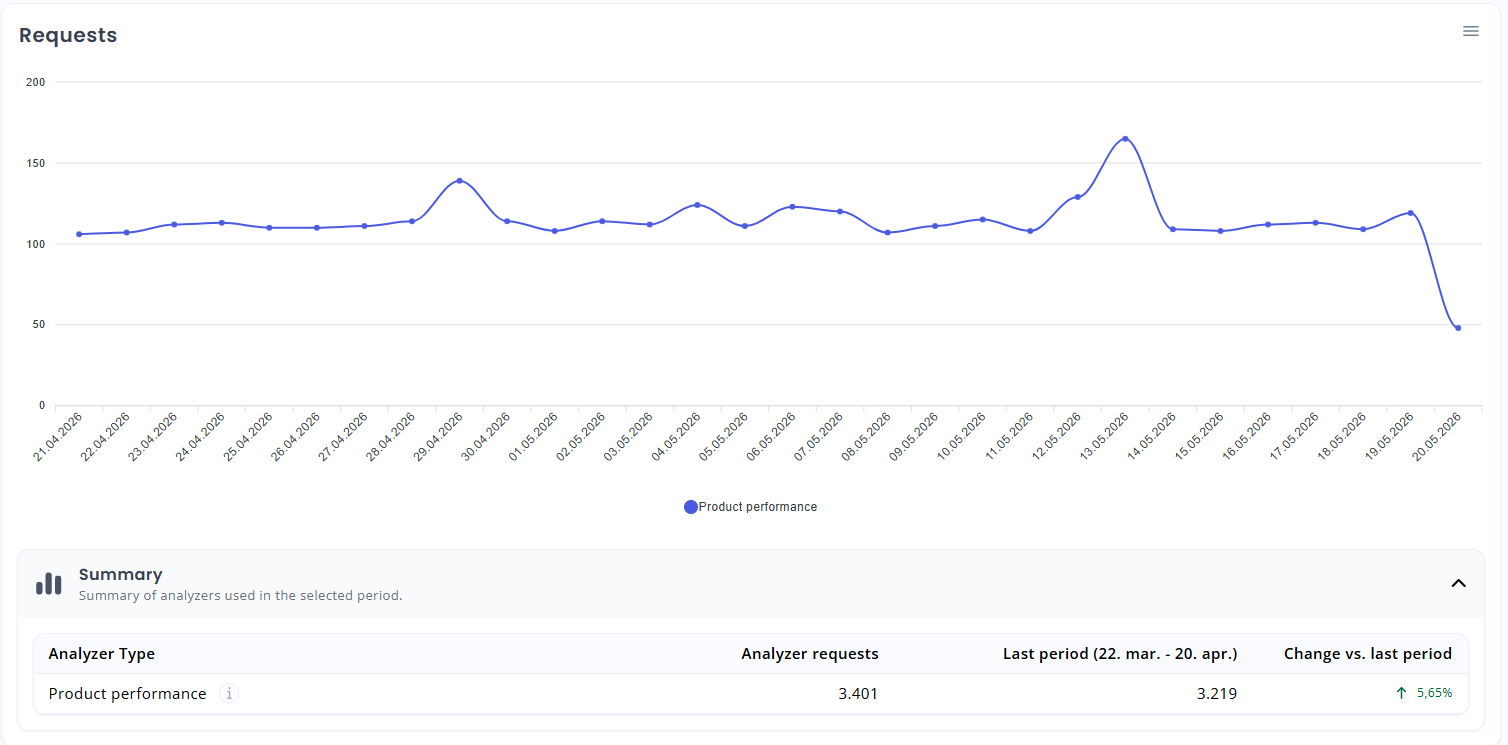Click the y-axis label 50
The height and width of the screenshot is (745, 1508).
(x=39, y=325)
